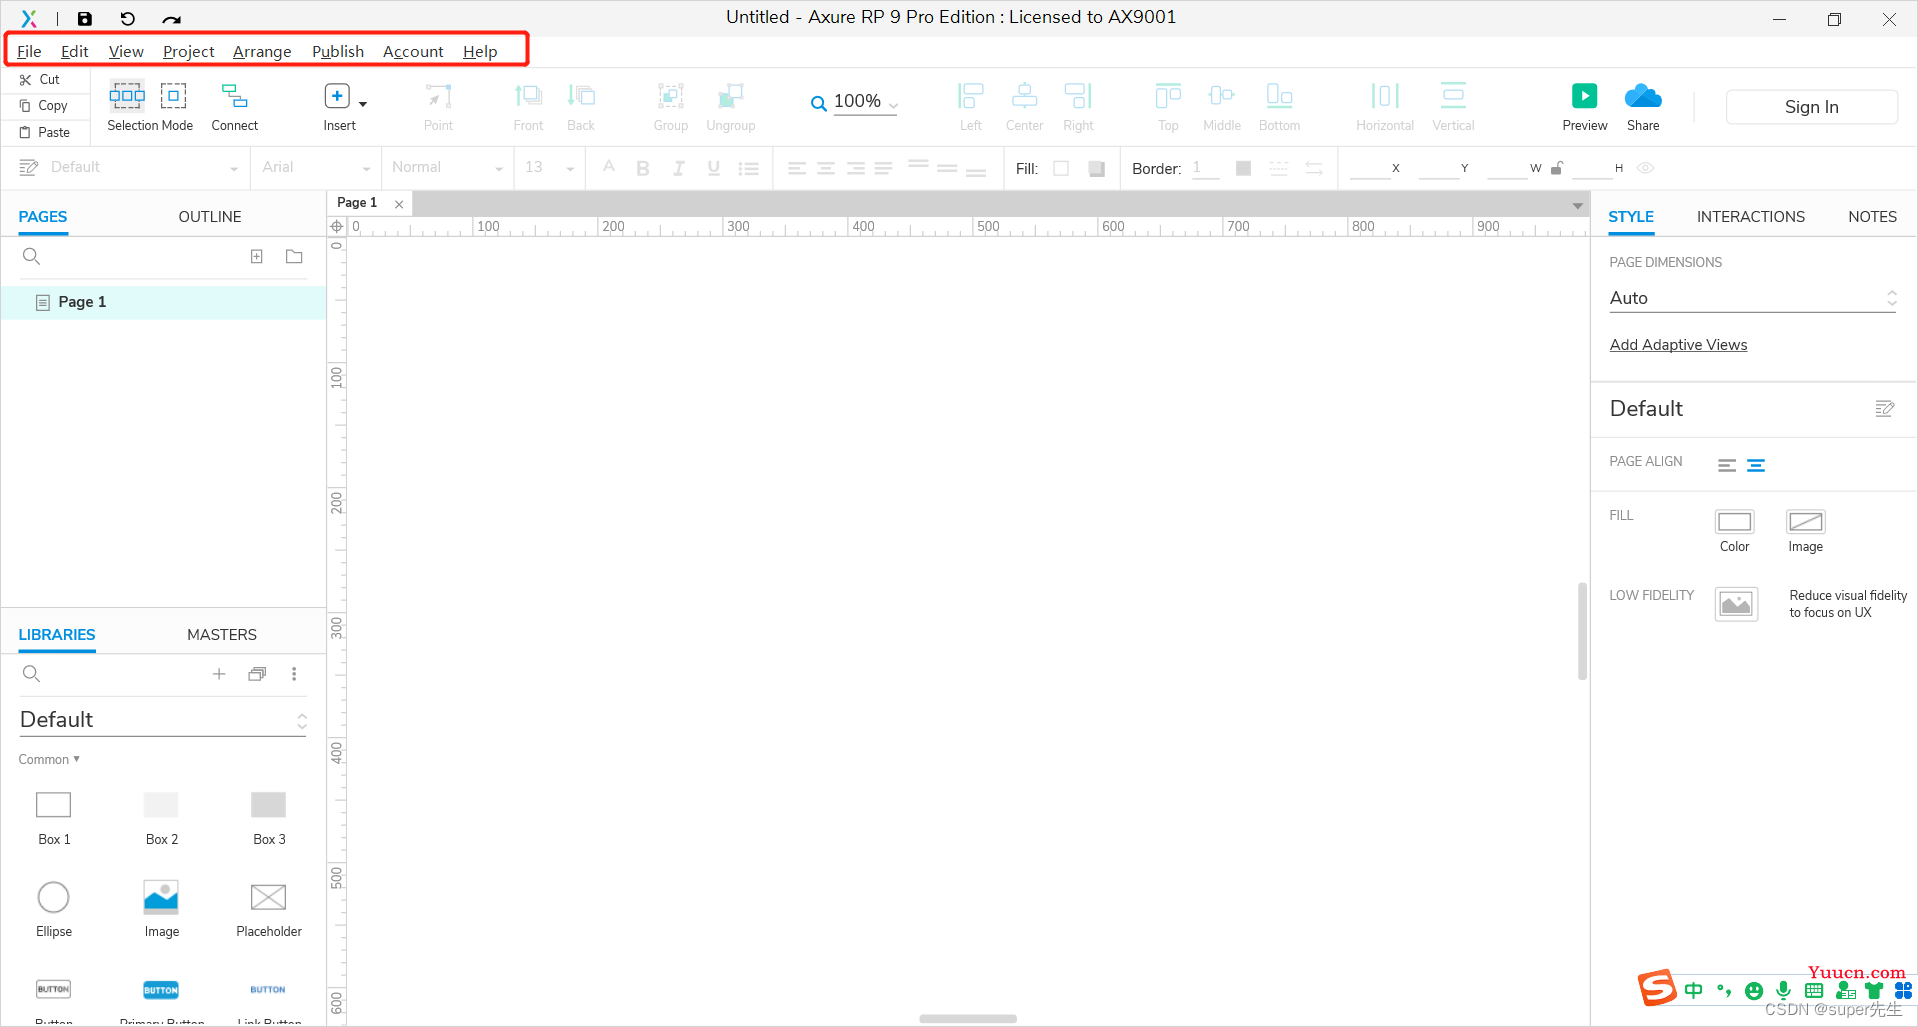Click the Preview play icon
Screen dimensions: 1918x1027
click(1584, 96)
